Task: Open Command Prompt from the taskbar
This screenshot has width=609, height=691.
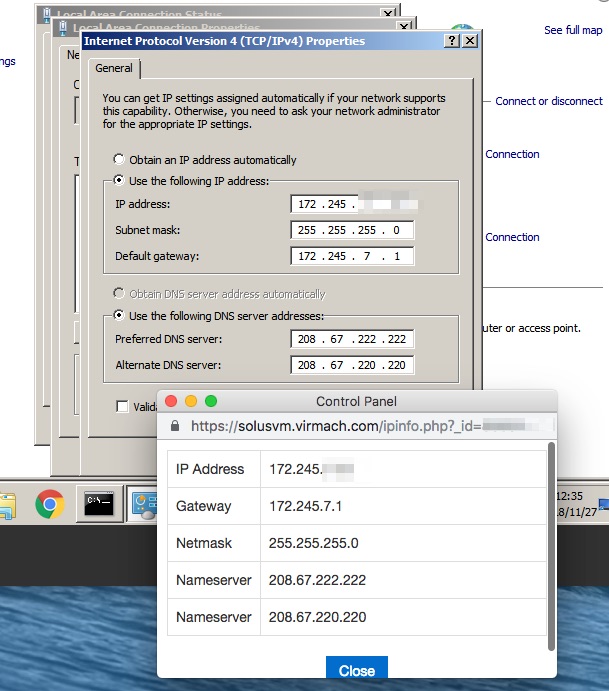Action: [x=99, y=504]
